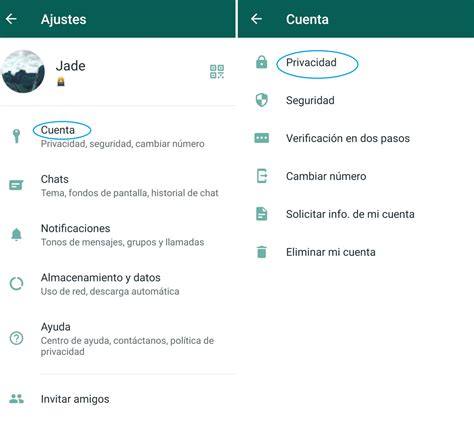Tap the Jade profile name
Screen dimensions: 474x421
[70, 66]
